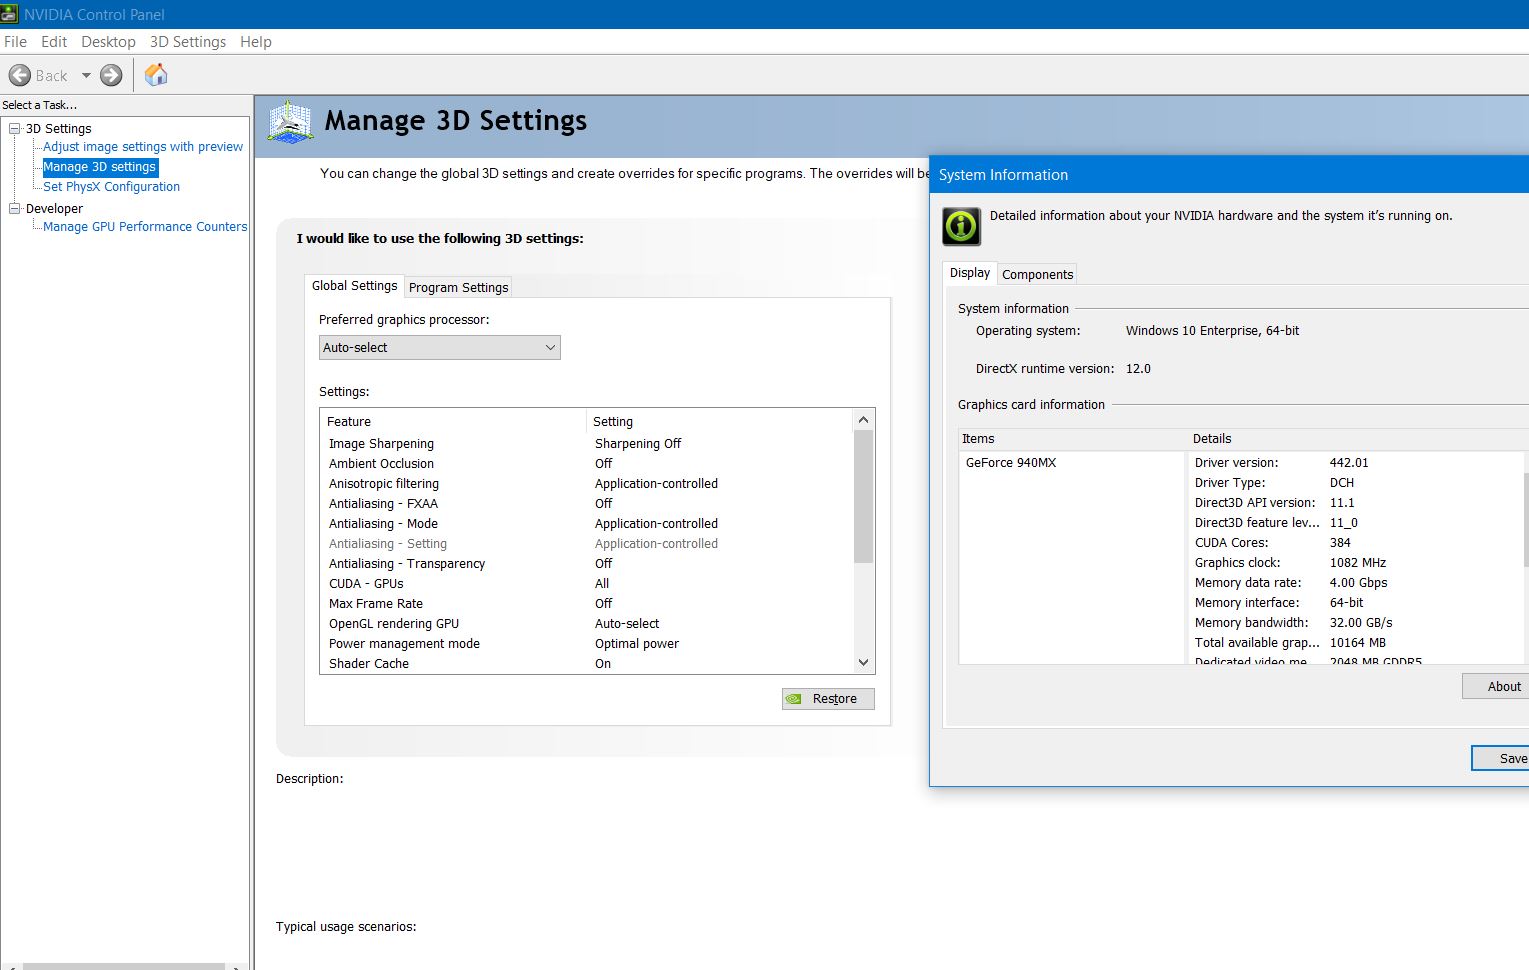Select the Ambient Occlusion row
The width and height of the screenshot is (1529, 970).
[x=587, y=464]
